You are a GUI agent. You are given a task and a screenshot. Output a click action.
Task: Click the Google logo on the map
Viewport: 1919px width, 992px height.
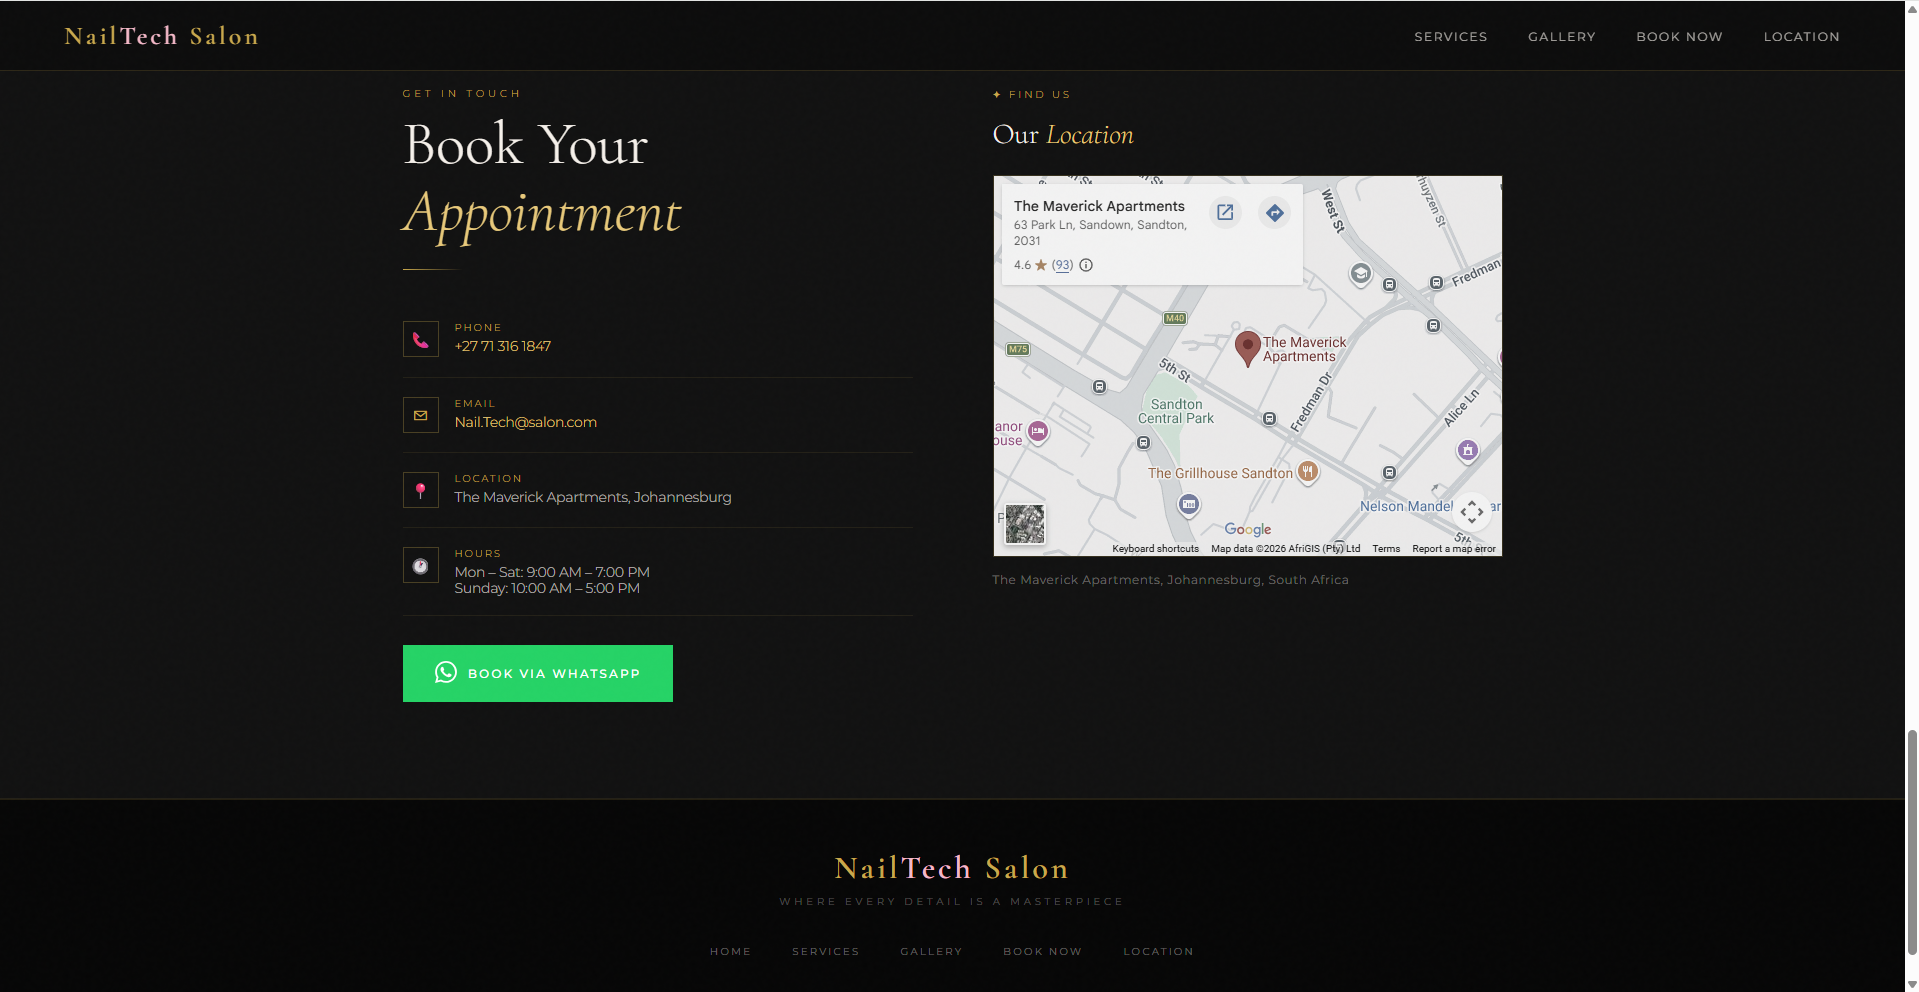(x=1248, y=529)
